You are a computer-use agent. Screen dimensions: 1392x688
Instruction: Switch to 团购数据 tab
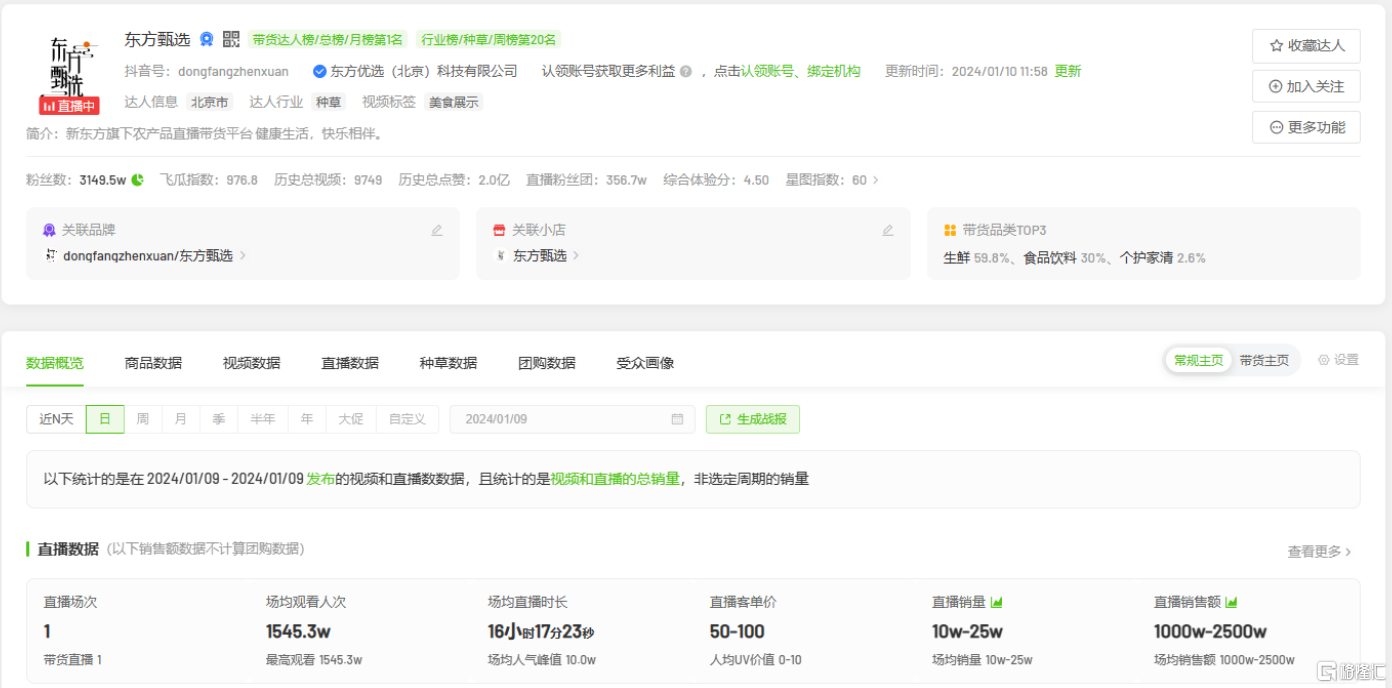(x=547, y=363)
